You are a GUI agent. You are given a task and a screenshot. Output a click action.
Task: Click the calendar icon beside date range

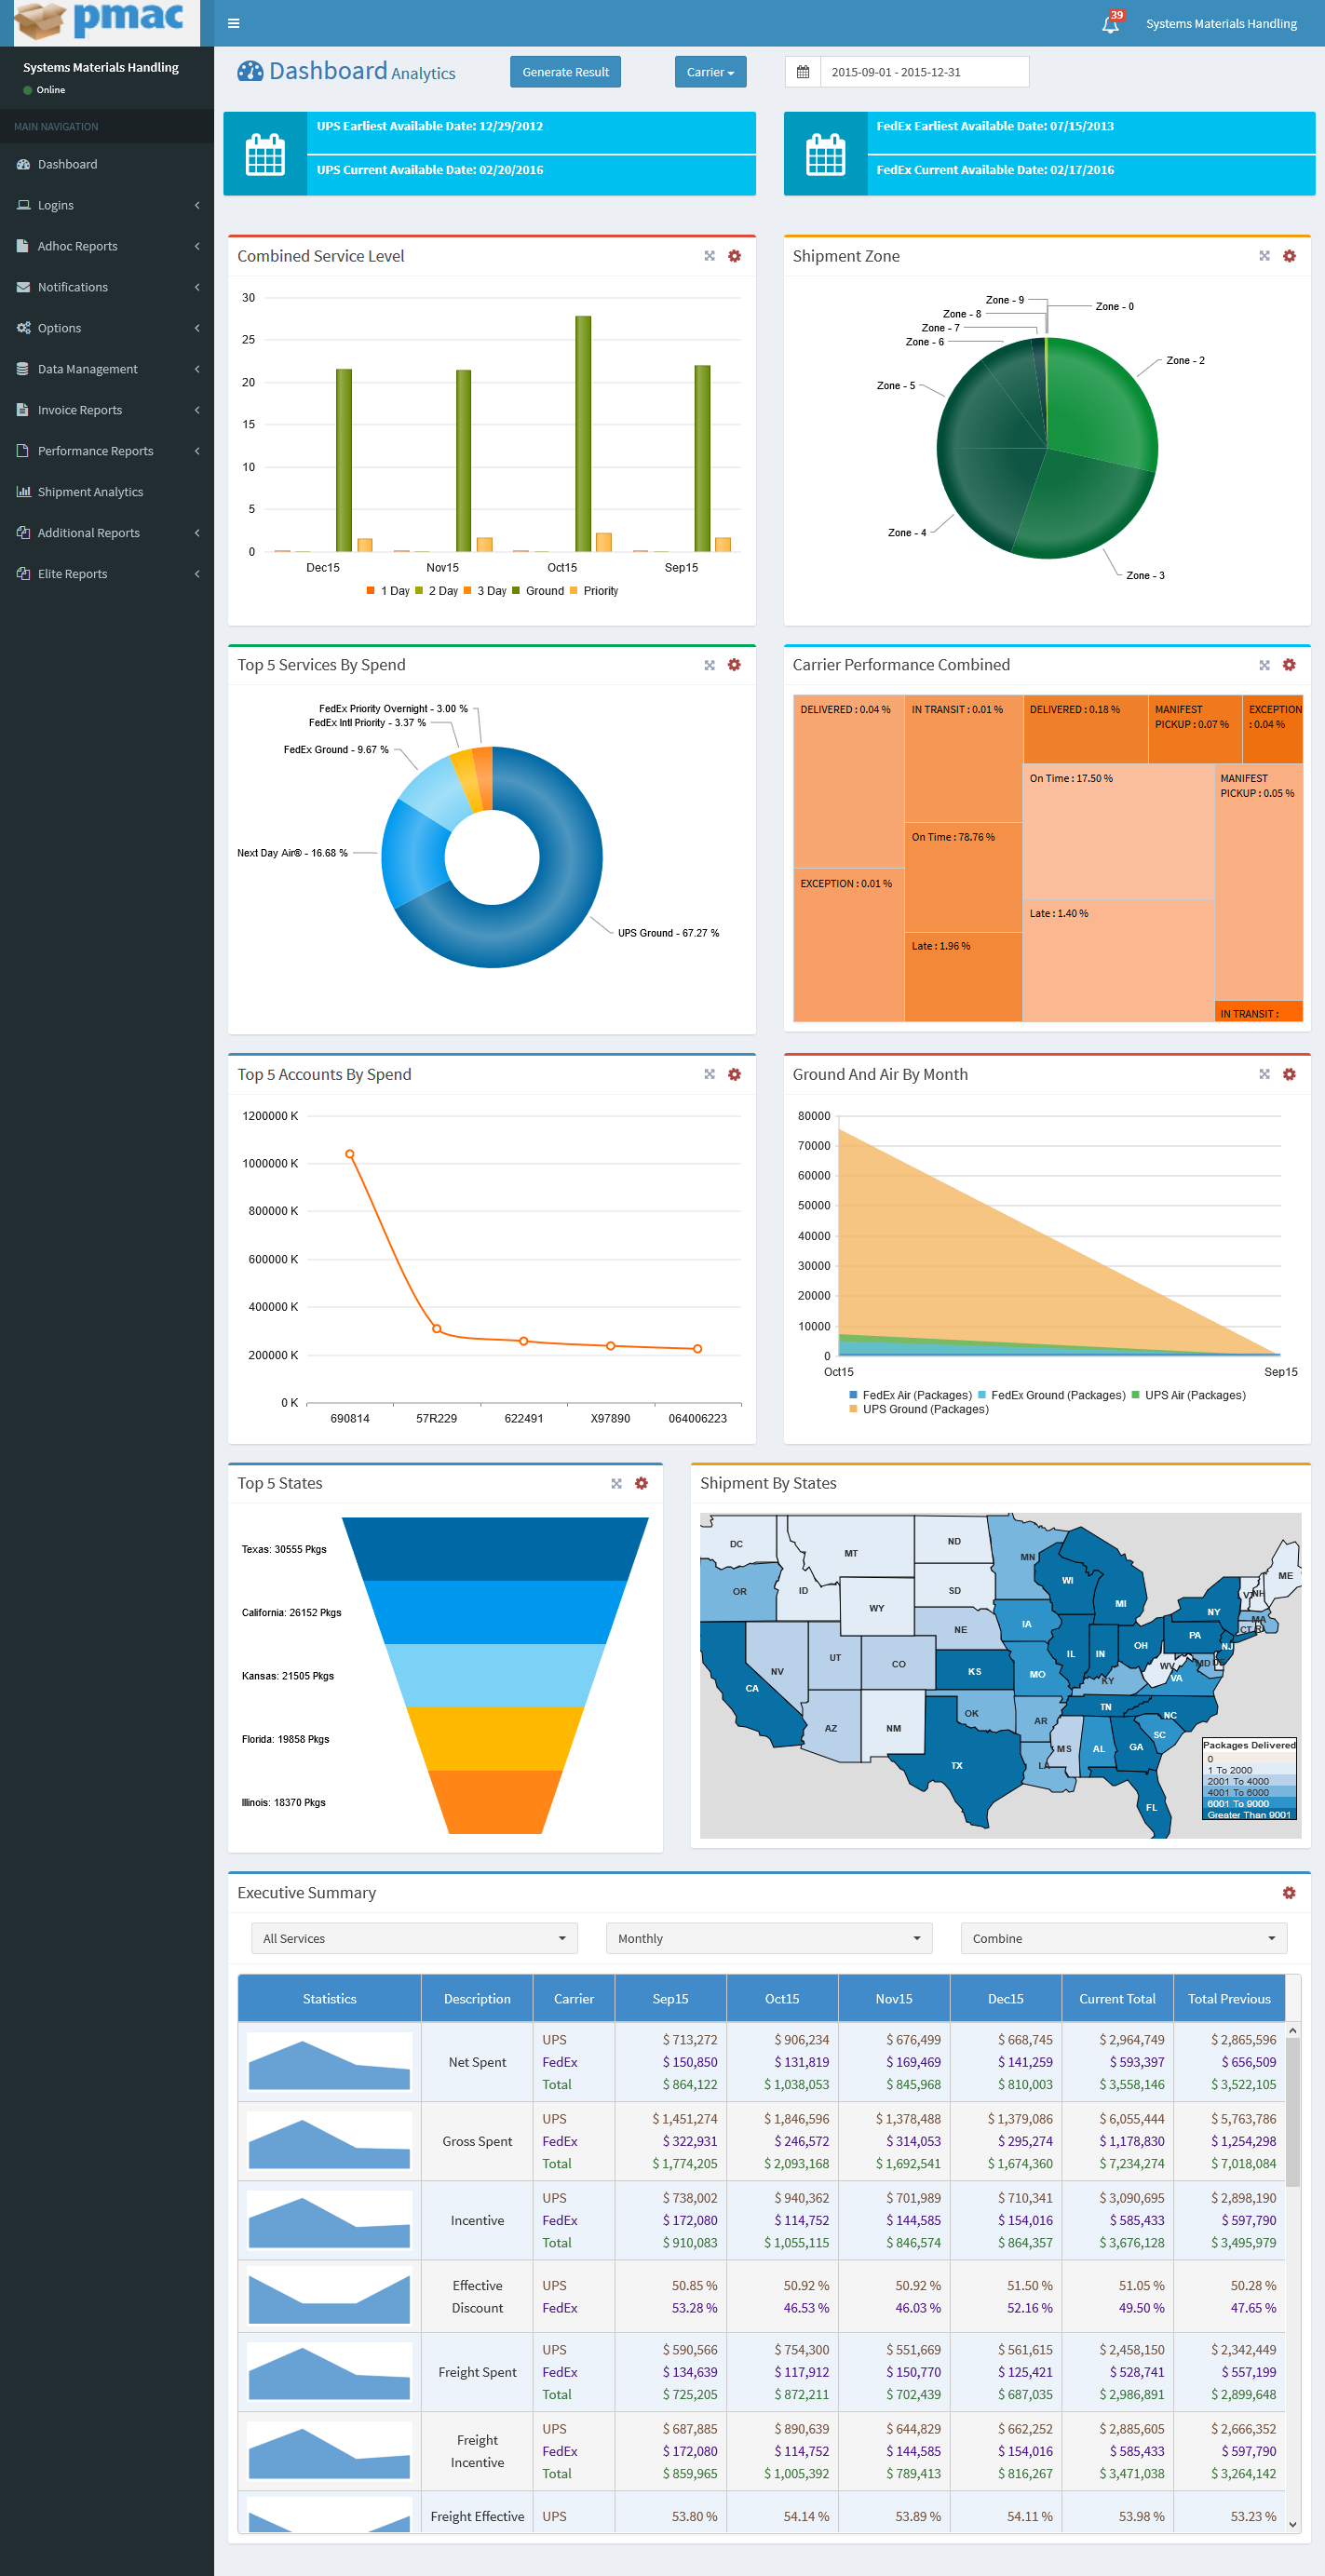pyautogui.click(x=802, y=72)
